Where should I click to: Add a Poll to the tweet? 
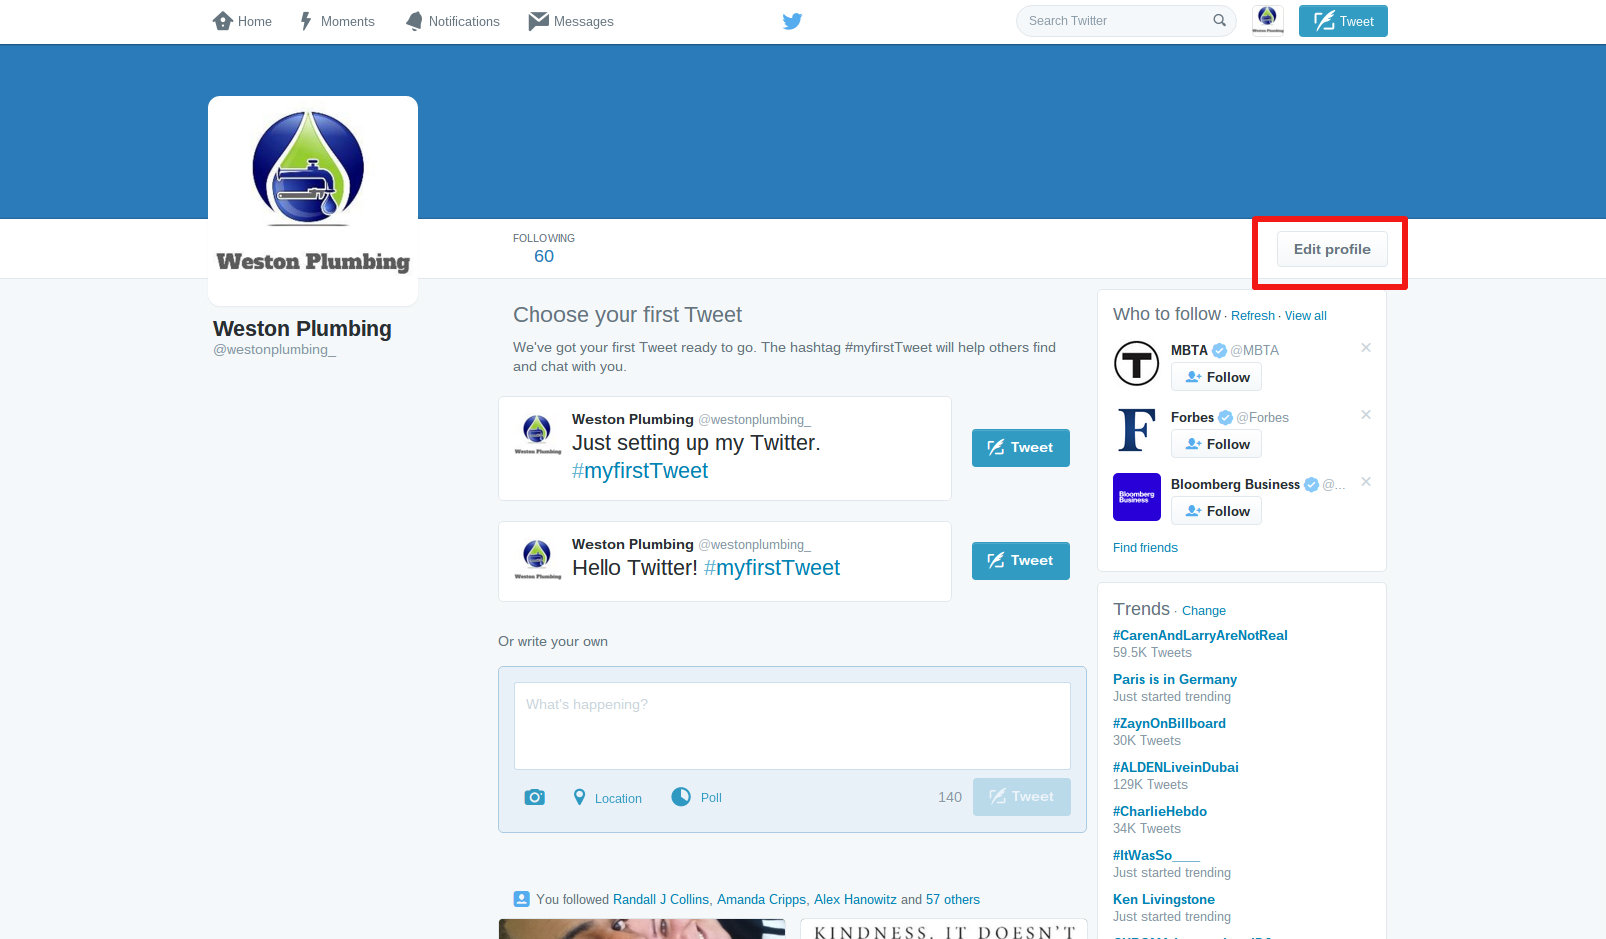(697, 797)
